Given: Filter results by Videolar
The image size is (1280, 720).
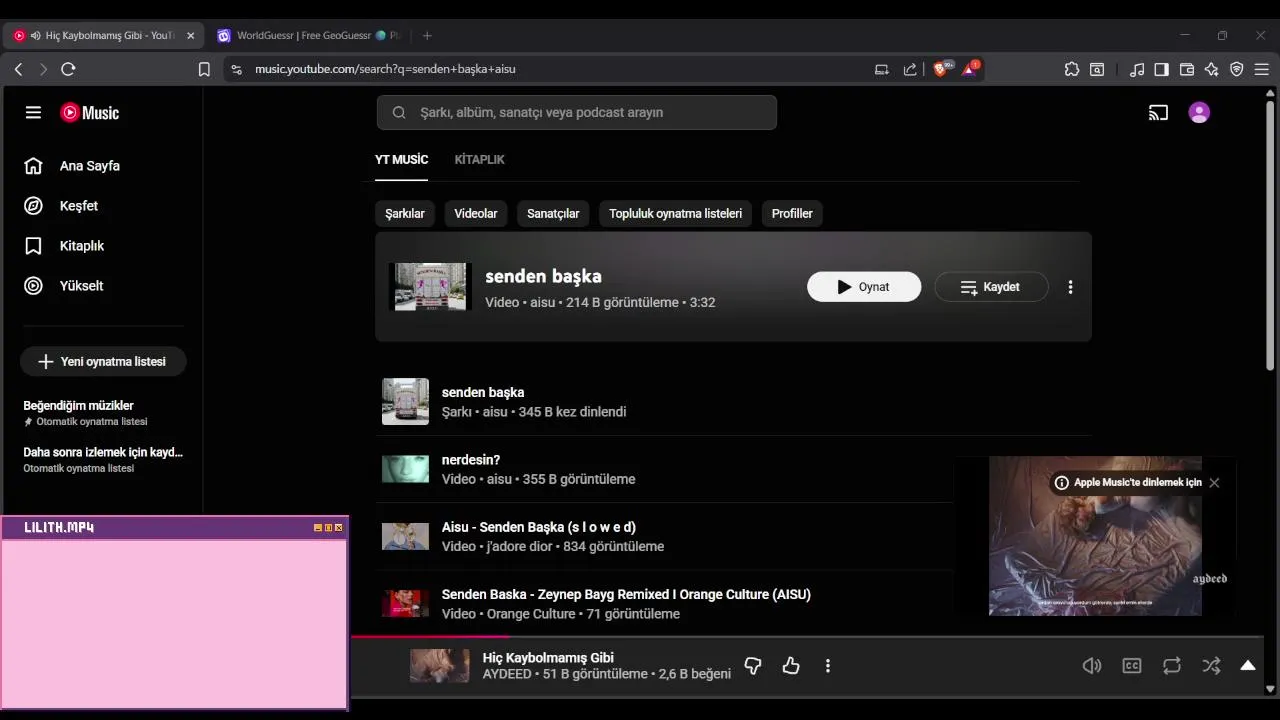Looking at the screenshot, I should click(x=476, y=214).
